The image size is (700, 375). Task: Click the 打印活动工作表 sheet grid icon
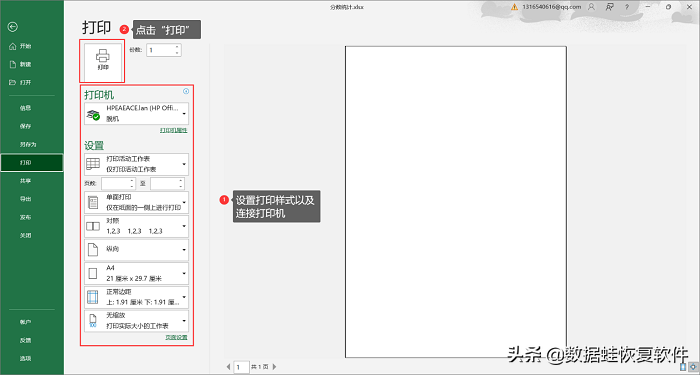[x=93, y=164]
